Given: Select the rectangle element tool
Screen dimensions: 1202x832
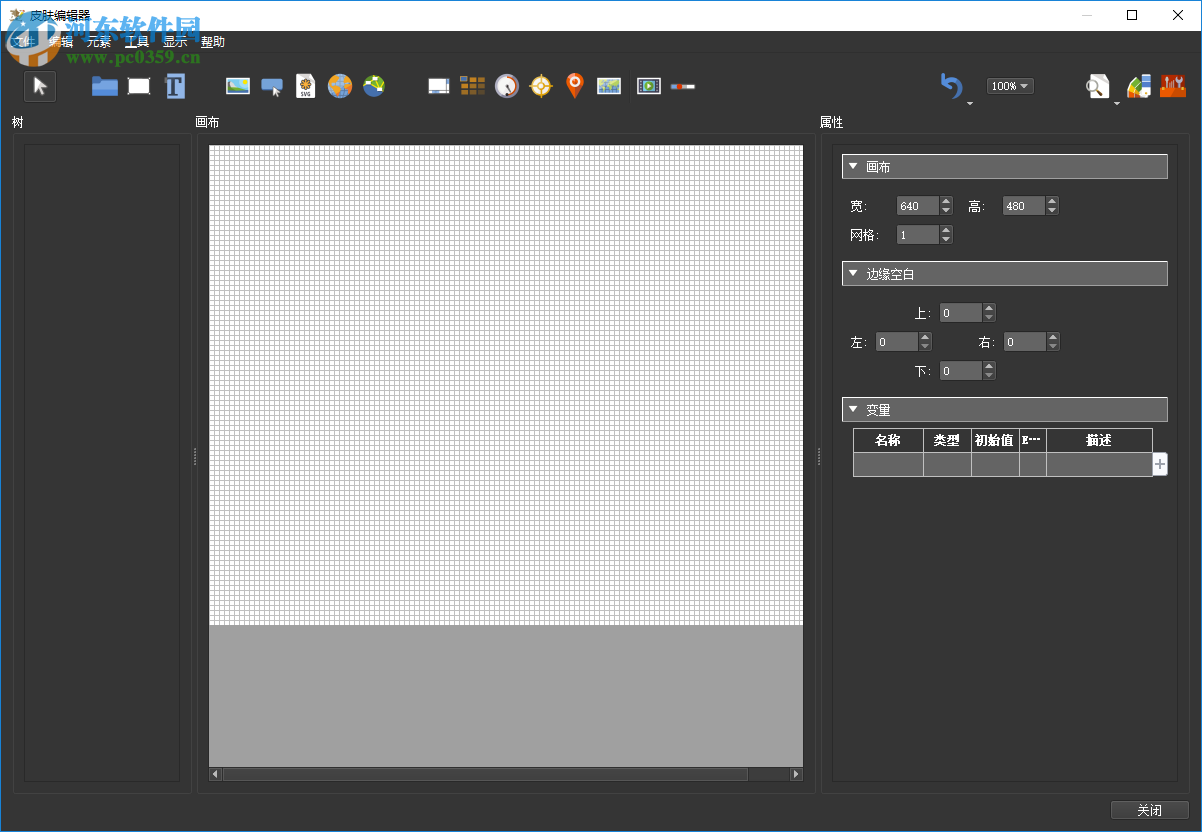Looking at the screenshot, I should [139, 86].
